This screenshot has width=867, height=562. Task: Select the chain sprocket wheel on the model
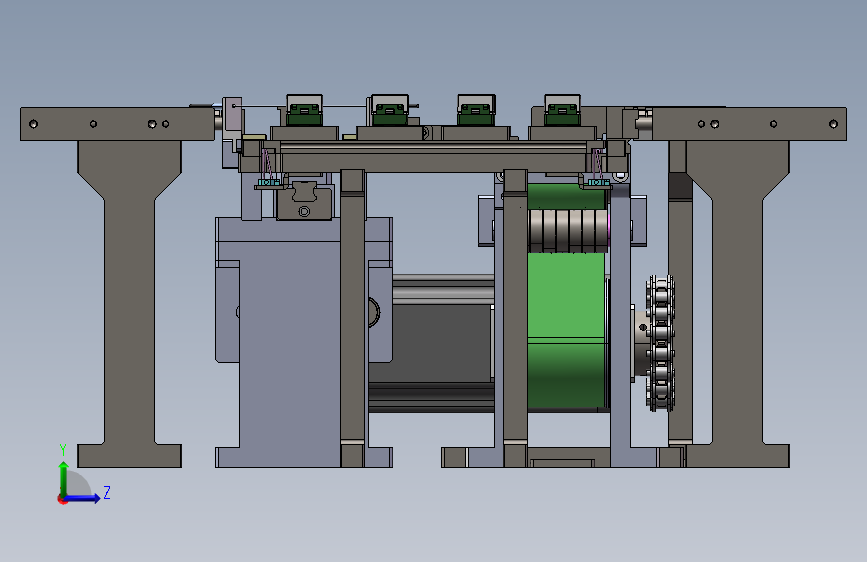(660, 344)
